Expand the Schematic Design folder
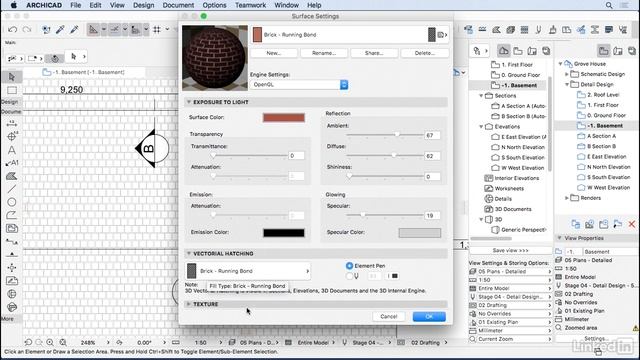This screenshot has height=360, width=640. pos(567,74)
